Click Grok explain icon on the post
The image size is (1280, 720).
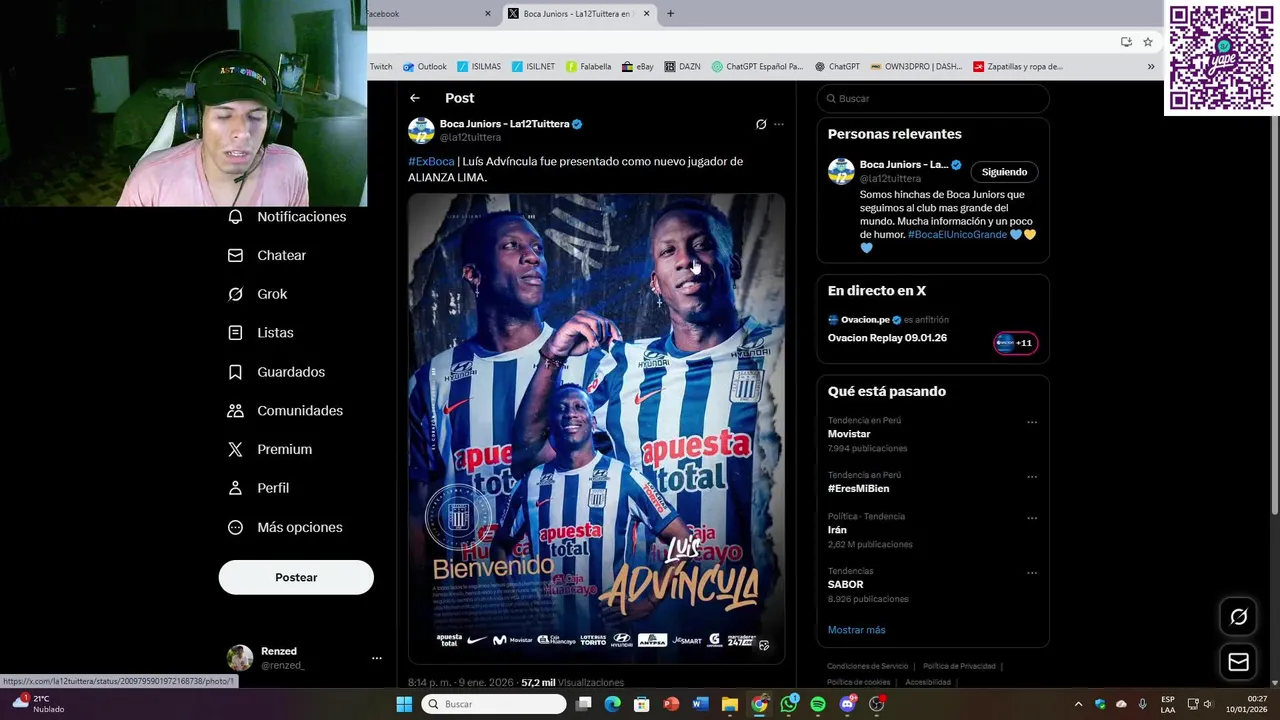pos(761,125)
